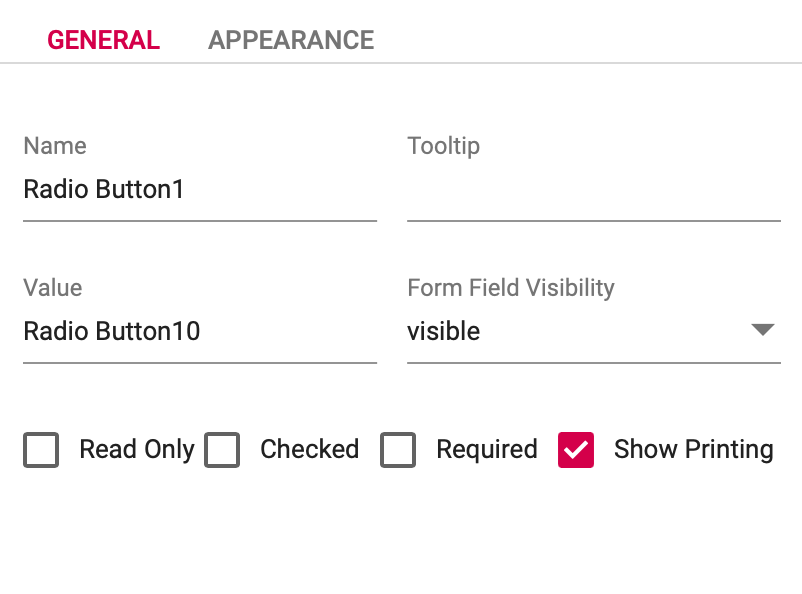
Task: Click the 'Read Only' text label
Action: pyautogui.click(x=137, y=450)
